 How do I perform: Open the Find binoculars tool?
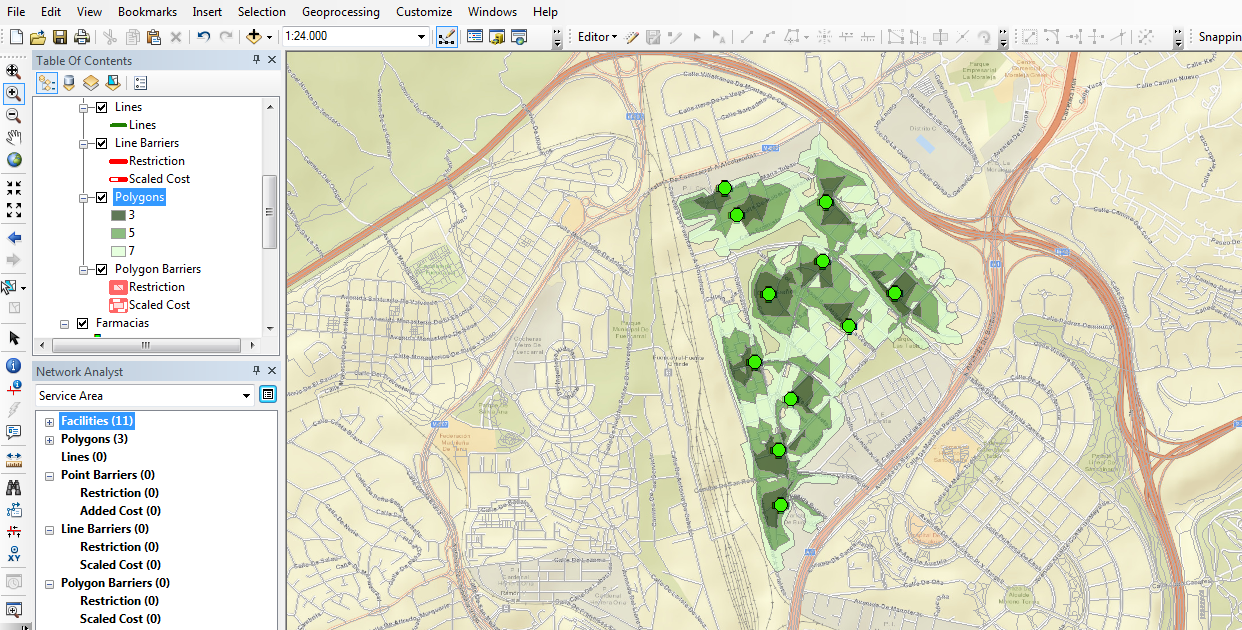point(14,488)
